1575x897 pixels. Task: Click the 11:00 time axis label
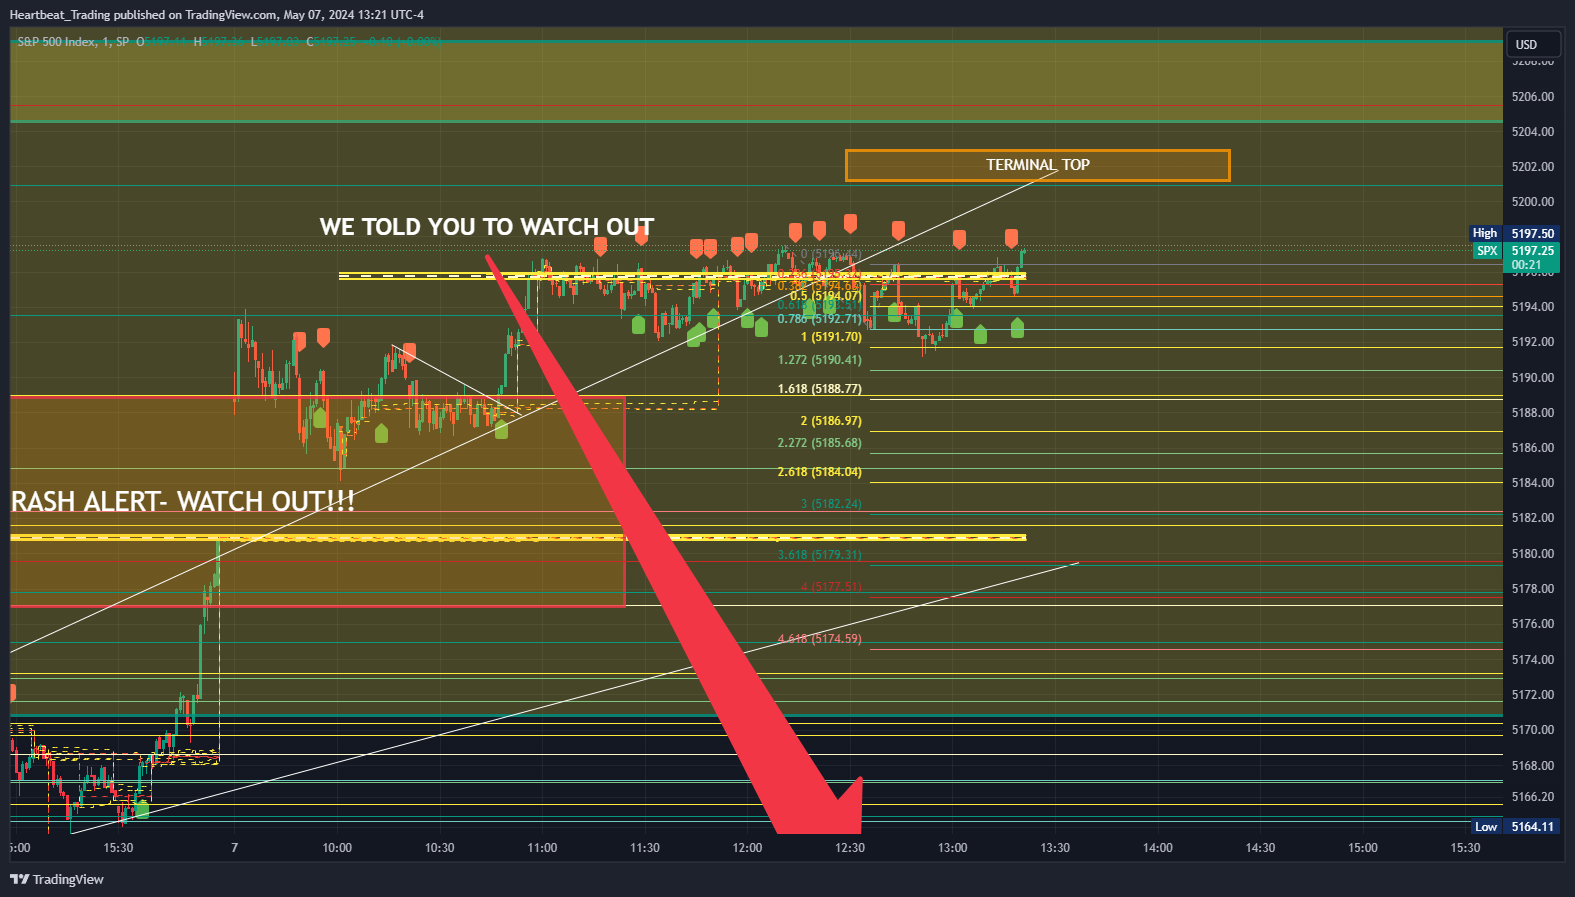pyautogui.click(x=542, y=848)
